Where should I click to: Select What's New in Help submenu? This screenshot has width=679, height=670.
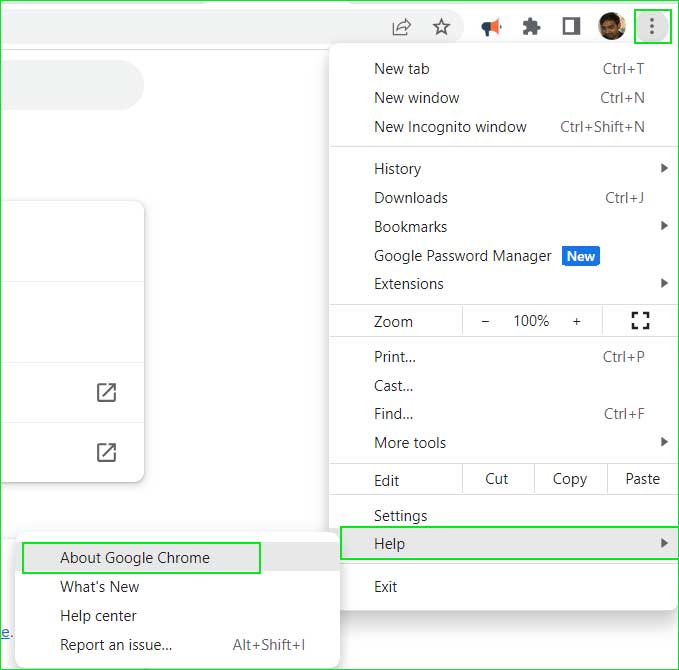point(177,587)
